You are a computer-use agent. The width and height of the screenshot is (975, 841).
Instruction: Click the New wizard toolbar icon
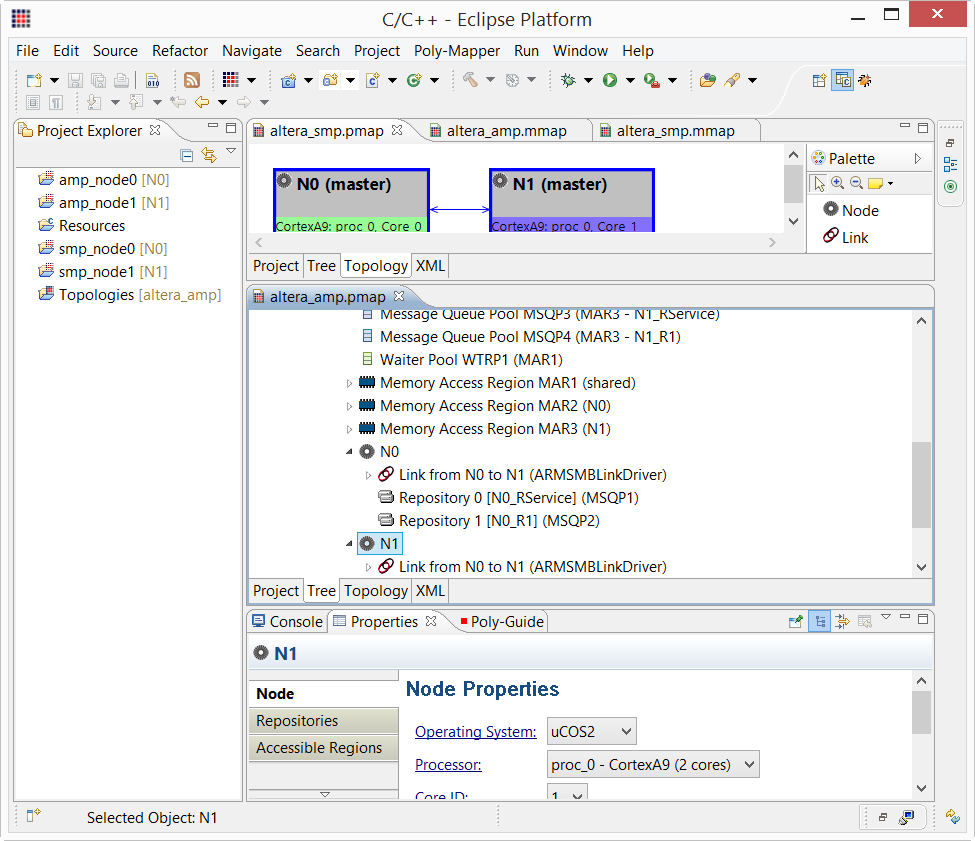(34, 80)
